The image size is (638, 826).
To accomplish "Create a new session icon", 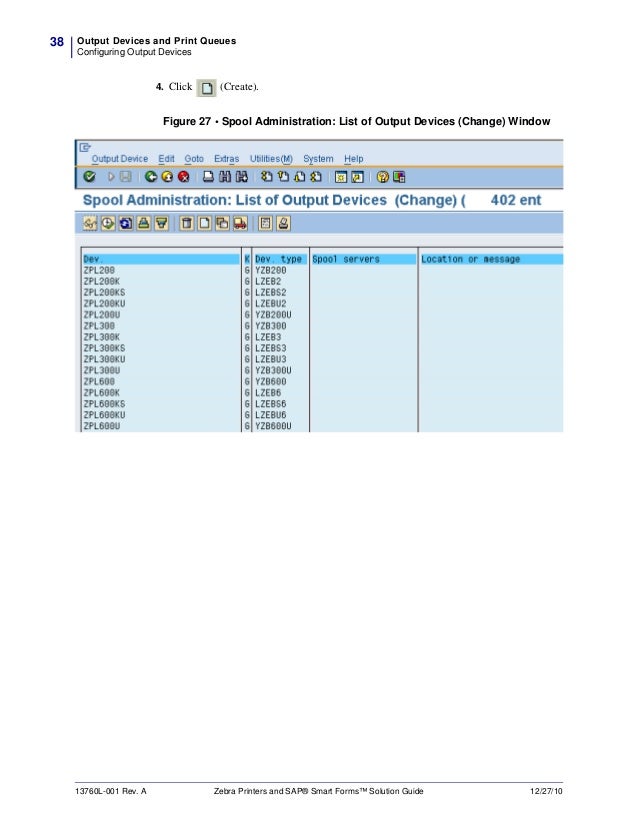I will point(341,177).
